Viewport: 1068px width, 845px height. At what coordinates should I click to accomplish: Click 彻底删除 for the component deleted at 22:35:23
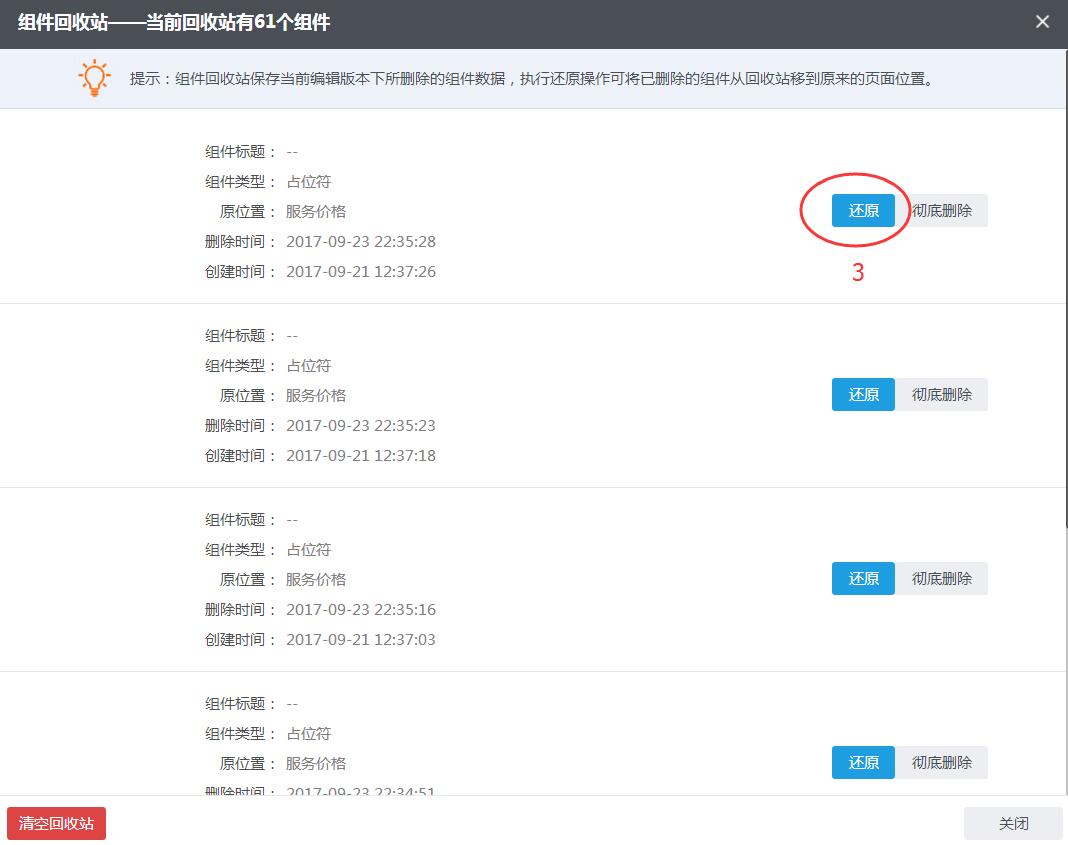tap(941, 395)
